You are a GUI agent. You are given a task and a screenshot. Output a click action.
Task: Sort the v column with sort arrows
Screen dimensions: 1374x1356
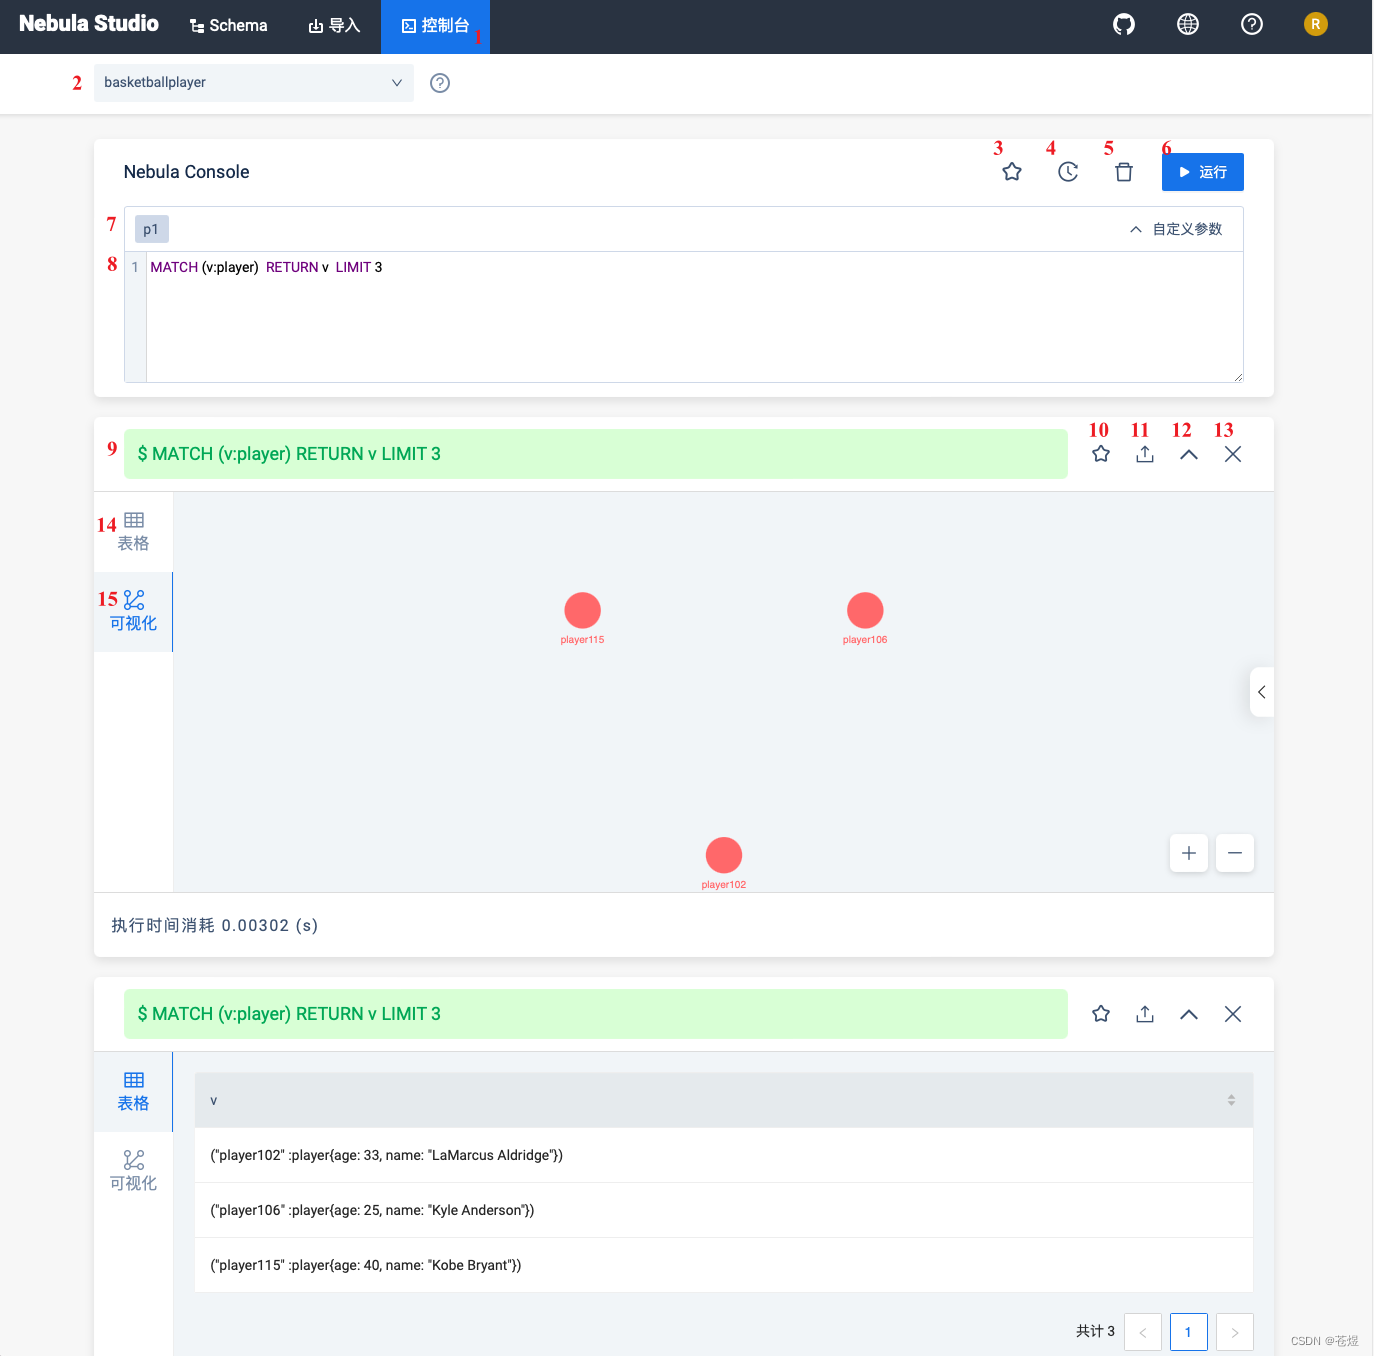click(1231, 1100)
